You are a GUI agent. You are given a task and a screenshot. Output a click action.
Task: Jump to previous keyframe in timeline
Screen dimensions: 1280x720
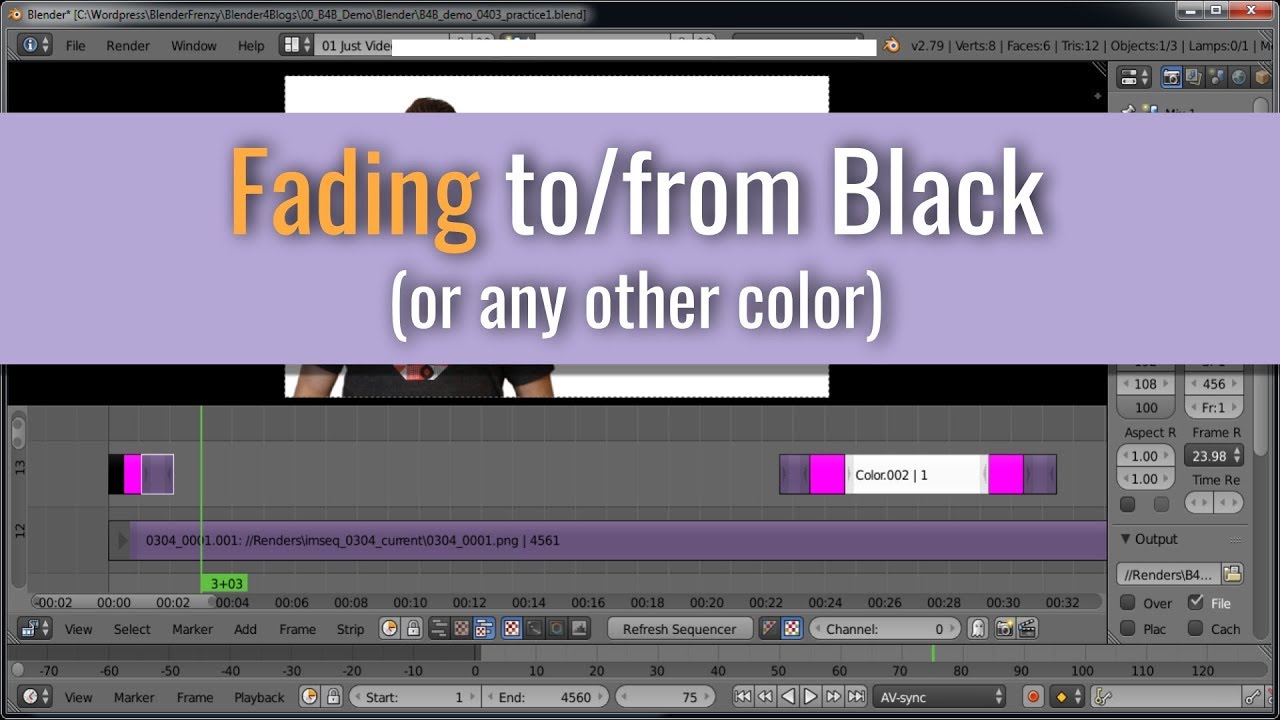click(765, 697)
